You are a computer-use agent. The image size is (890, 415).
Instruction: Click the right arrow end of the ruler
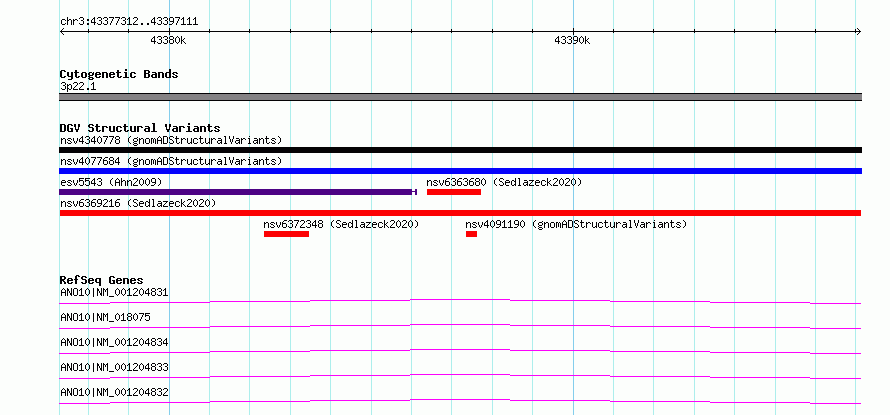[x=858, y=32]
